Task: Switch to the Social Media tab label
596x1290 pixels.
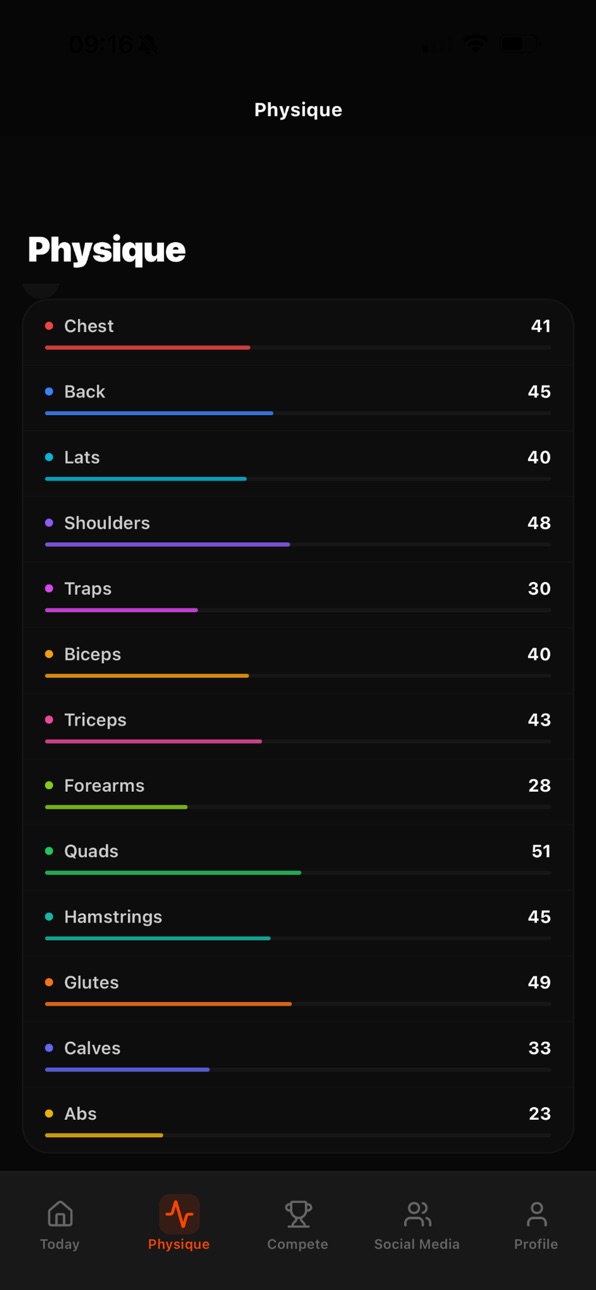Action: (x=417, y=1244)
